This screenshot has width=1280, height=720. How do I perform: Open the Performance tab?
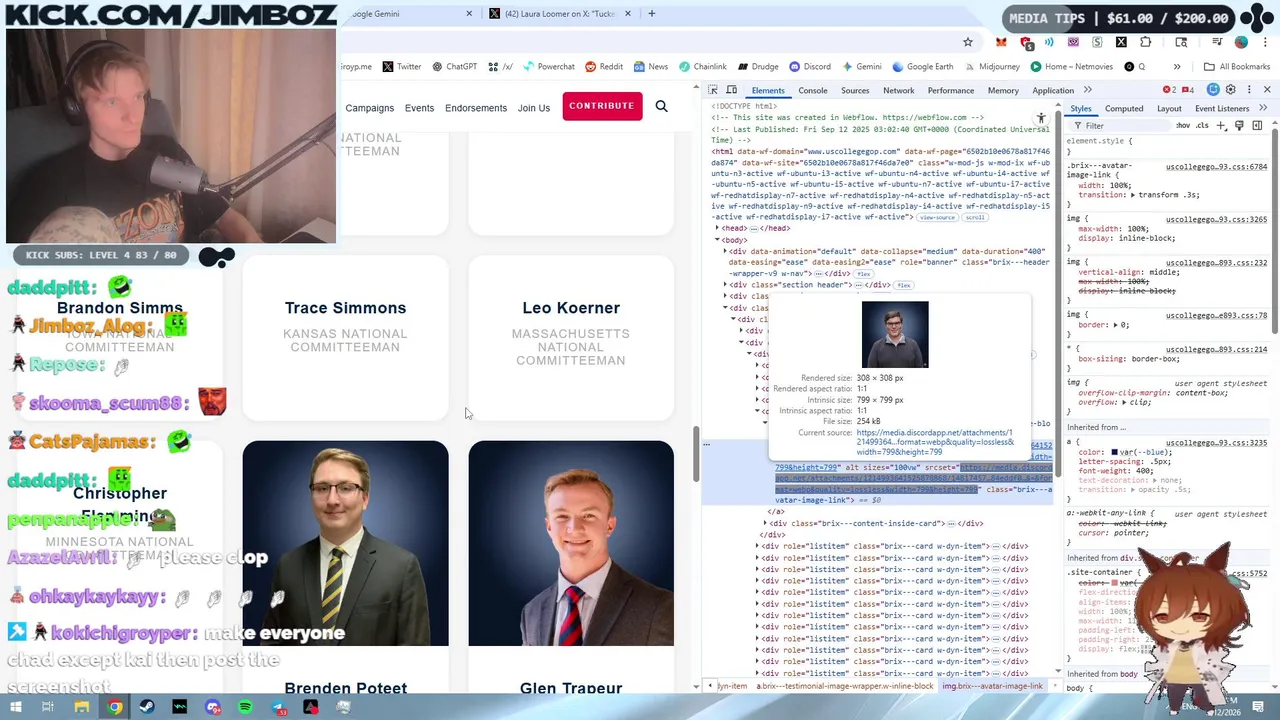950,90
